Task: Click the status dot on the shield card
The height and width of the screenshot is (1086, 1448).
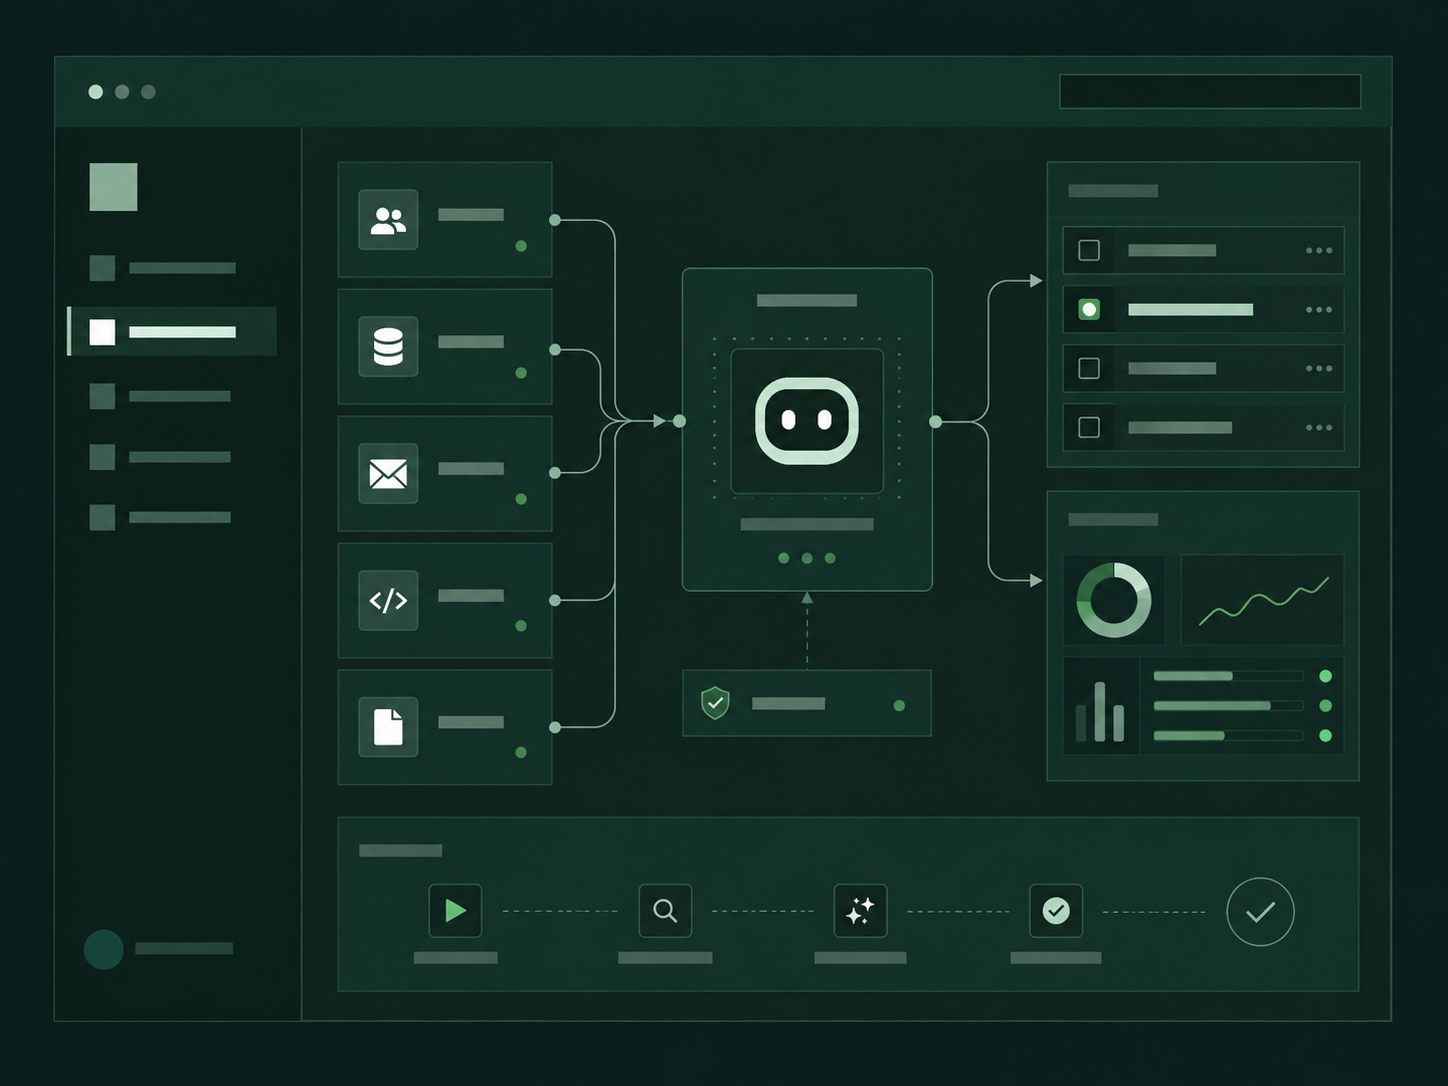Action: 899,705
